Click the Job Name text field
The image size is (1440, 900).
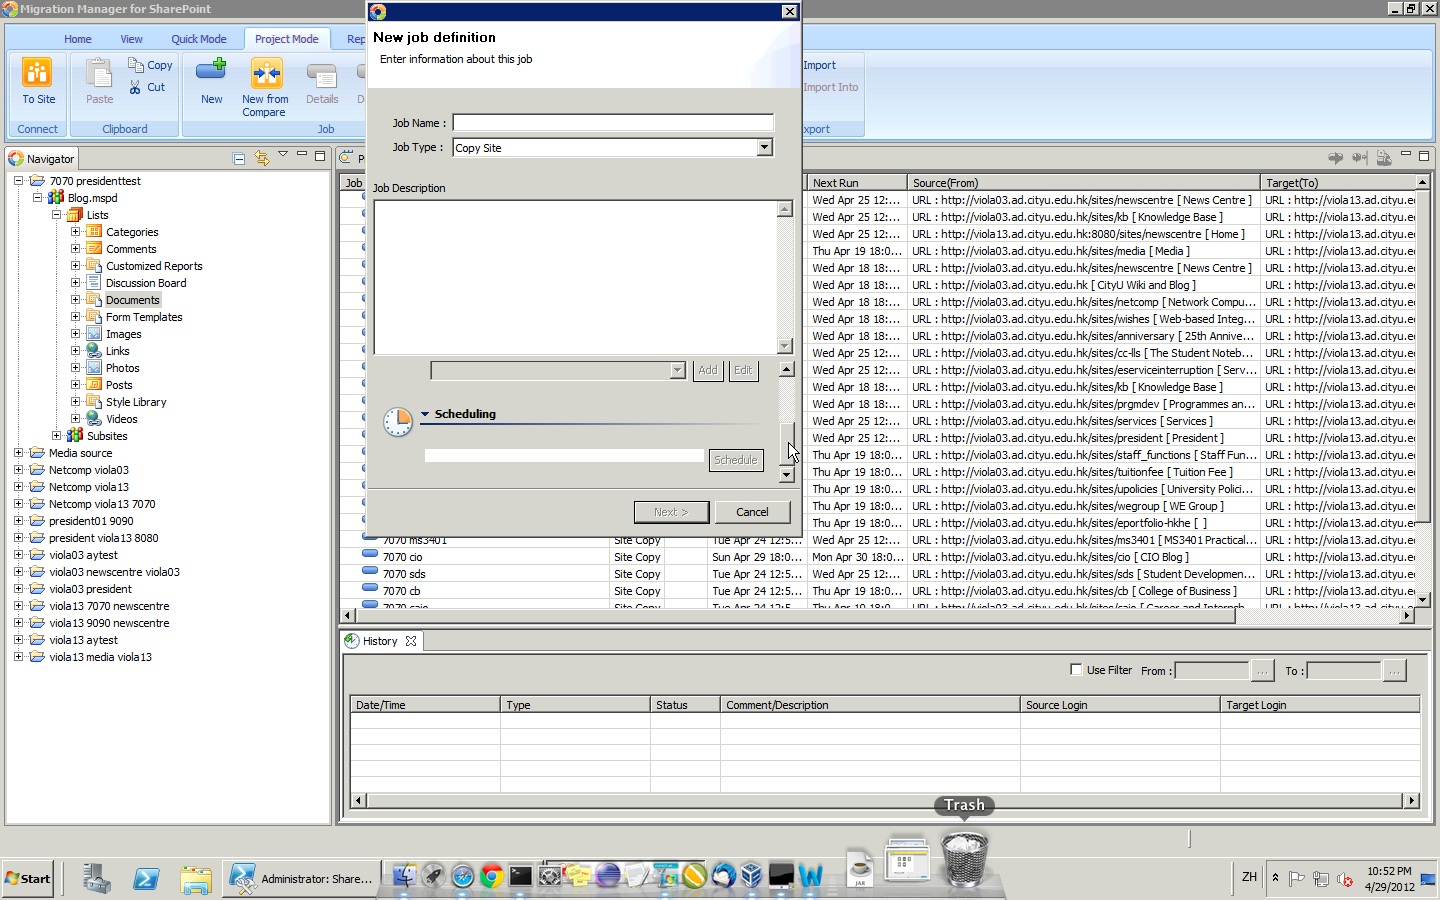coord(613,122)
